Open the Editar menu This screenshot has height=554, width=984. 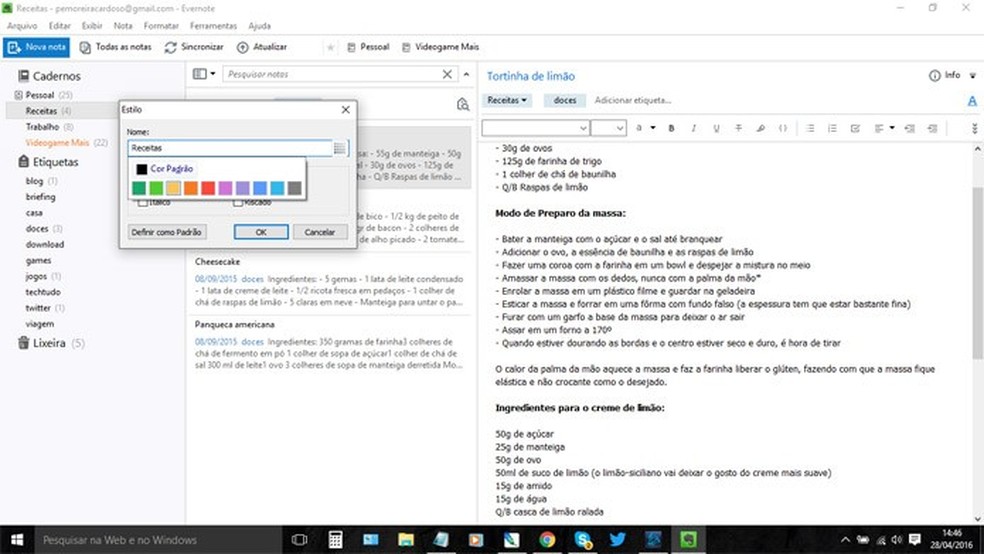60,26
